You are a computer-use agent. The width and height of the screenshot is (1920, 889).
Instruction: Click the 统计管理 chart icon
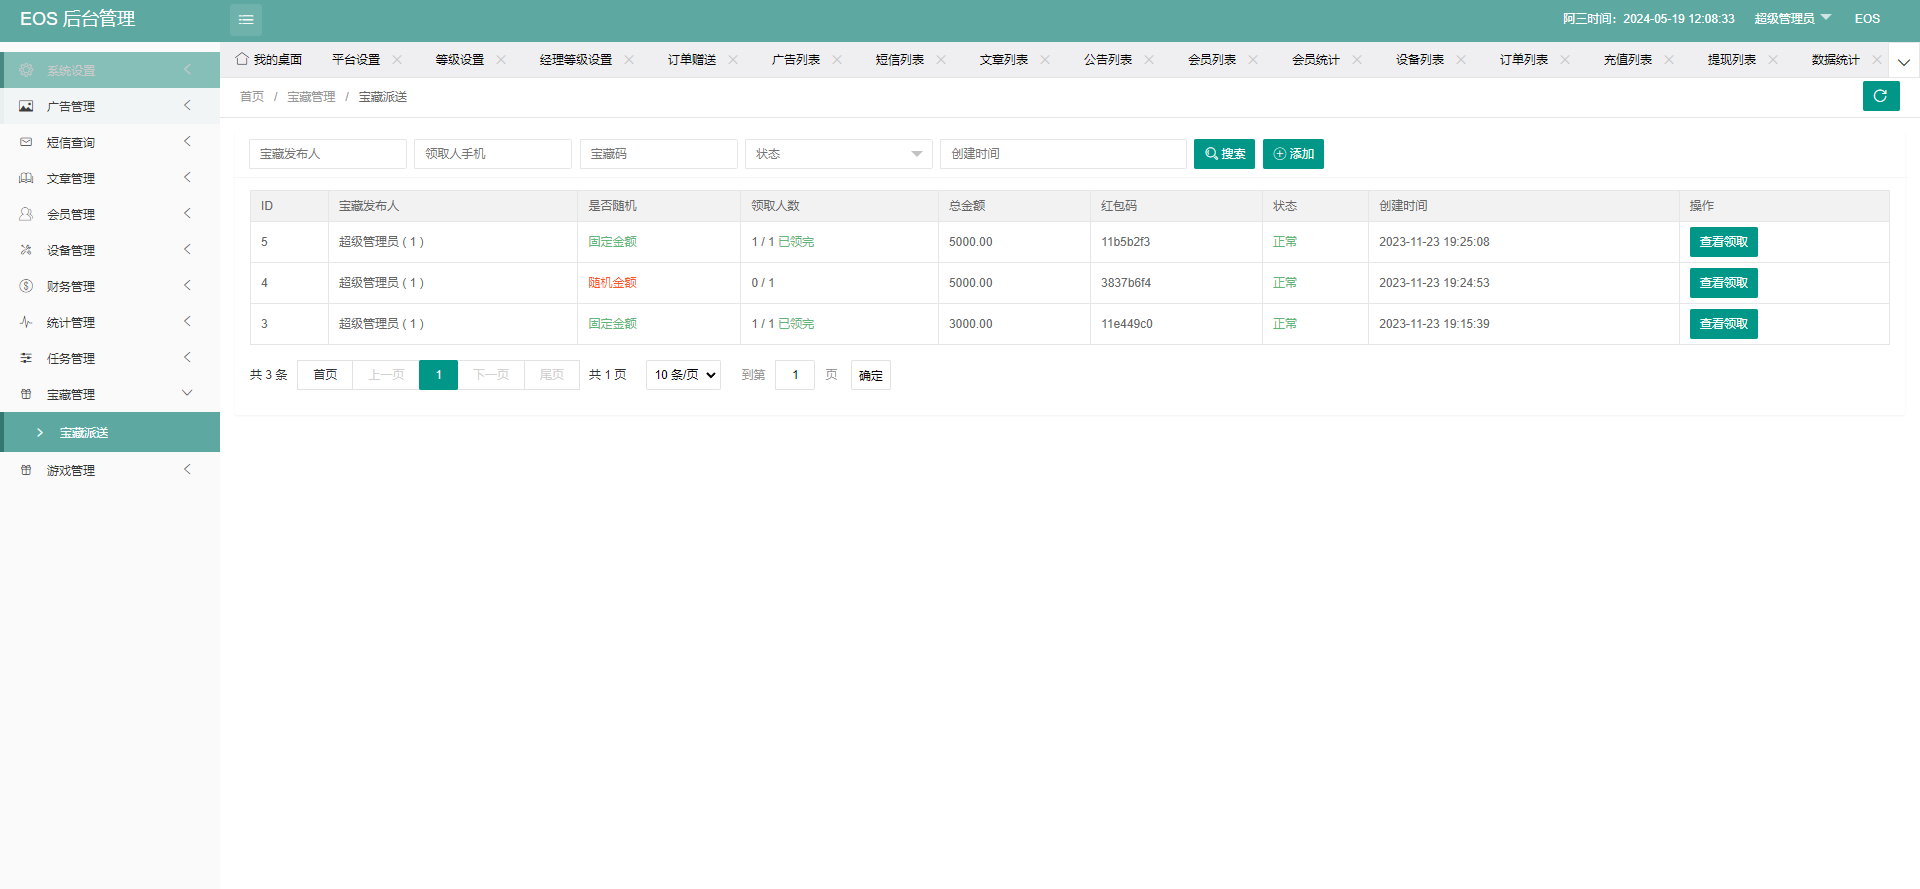pyautogui.click(x=26, y=322)
